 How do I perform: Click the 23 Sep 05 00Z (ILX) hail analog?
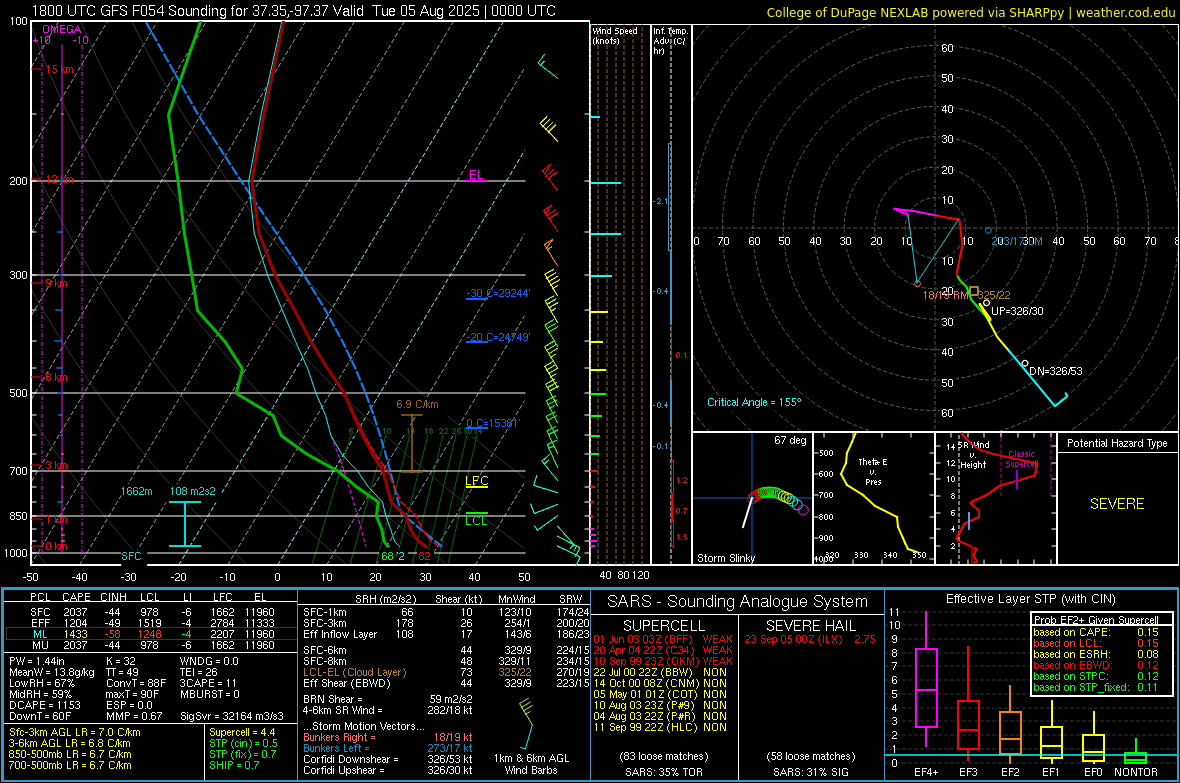(x=810, y=639)
